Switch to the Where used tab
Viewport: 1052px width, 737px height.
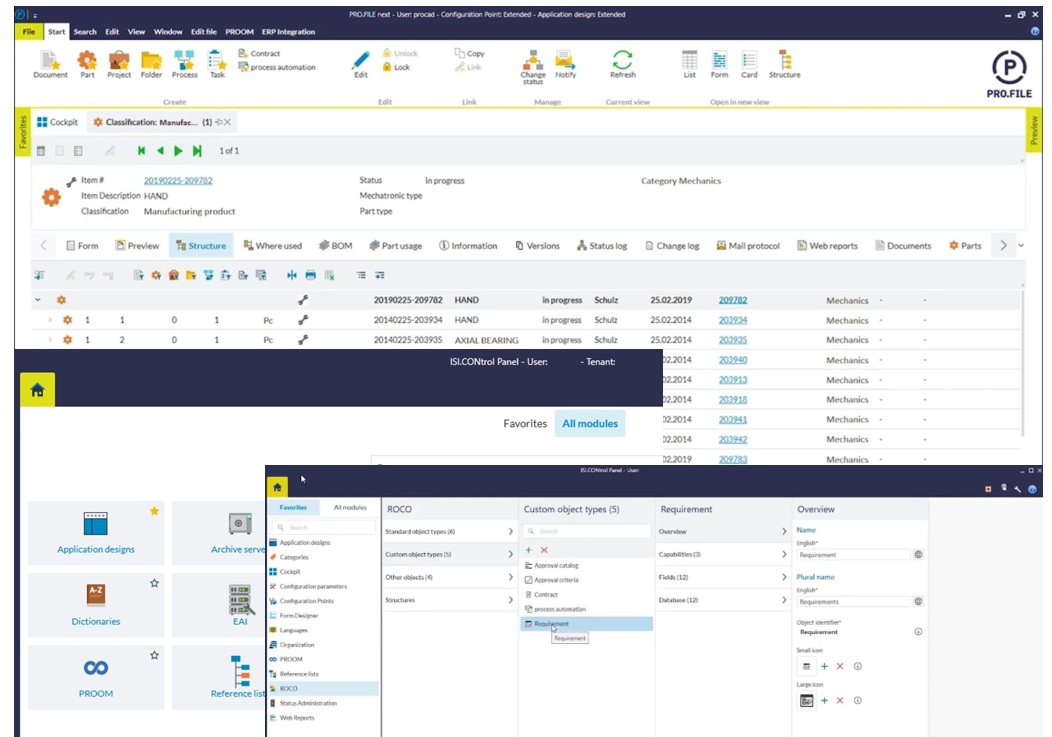tap(272, 246)
